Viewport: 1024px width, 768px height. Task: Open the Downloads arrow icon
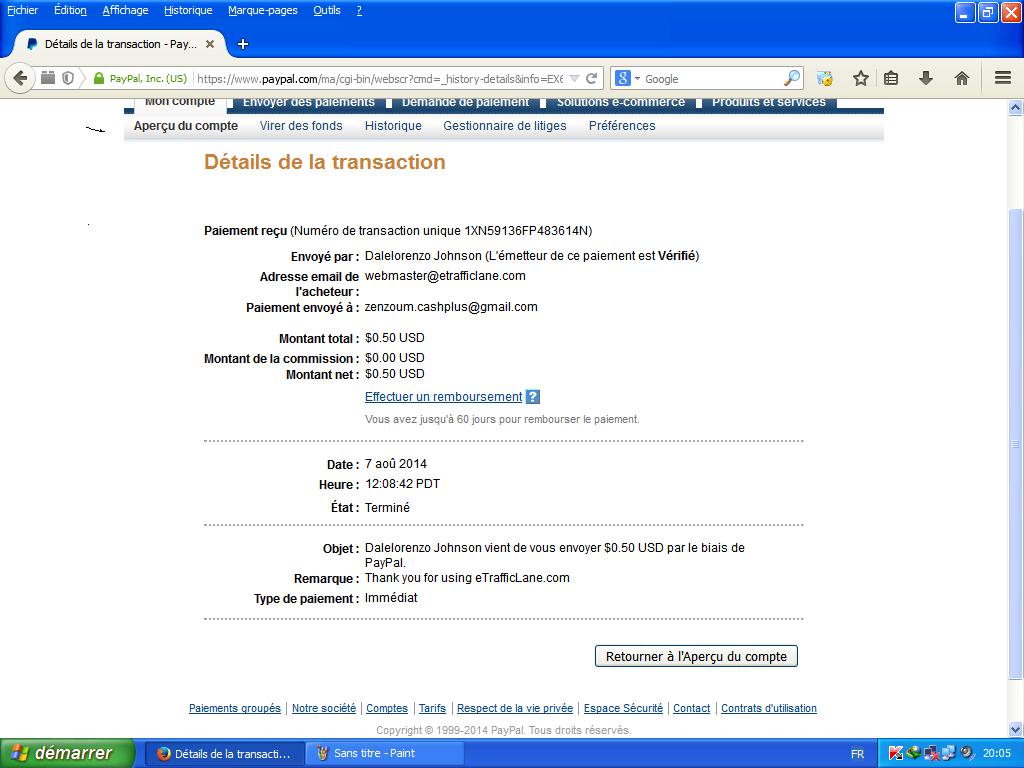pos(925,78)
